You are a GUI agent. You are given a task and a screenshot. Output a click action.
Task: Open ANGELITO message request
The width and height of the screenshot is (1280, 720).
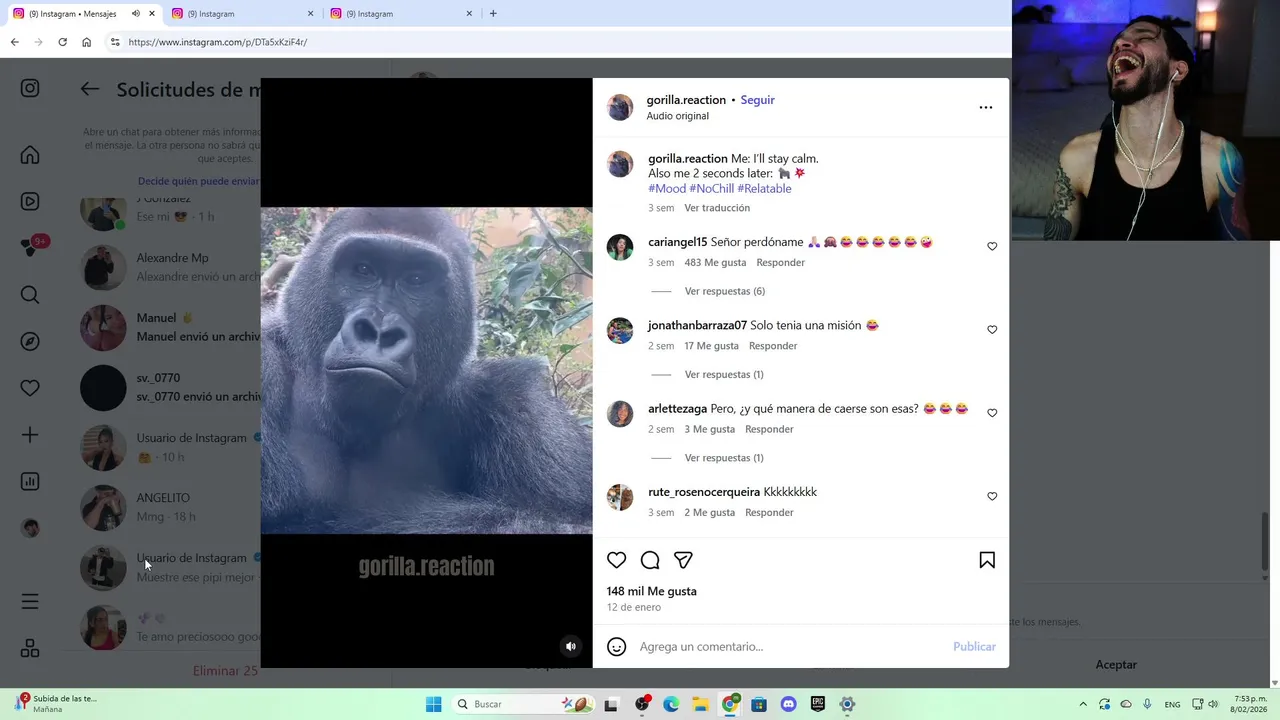[170, 507]
